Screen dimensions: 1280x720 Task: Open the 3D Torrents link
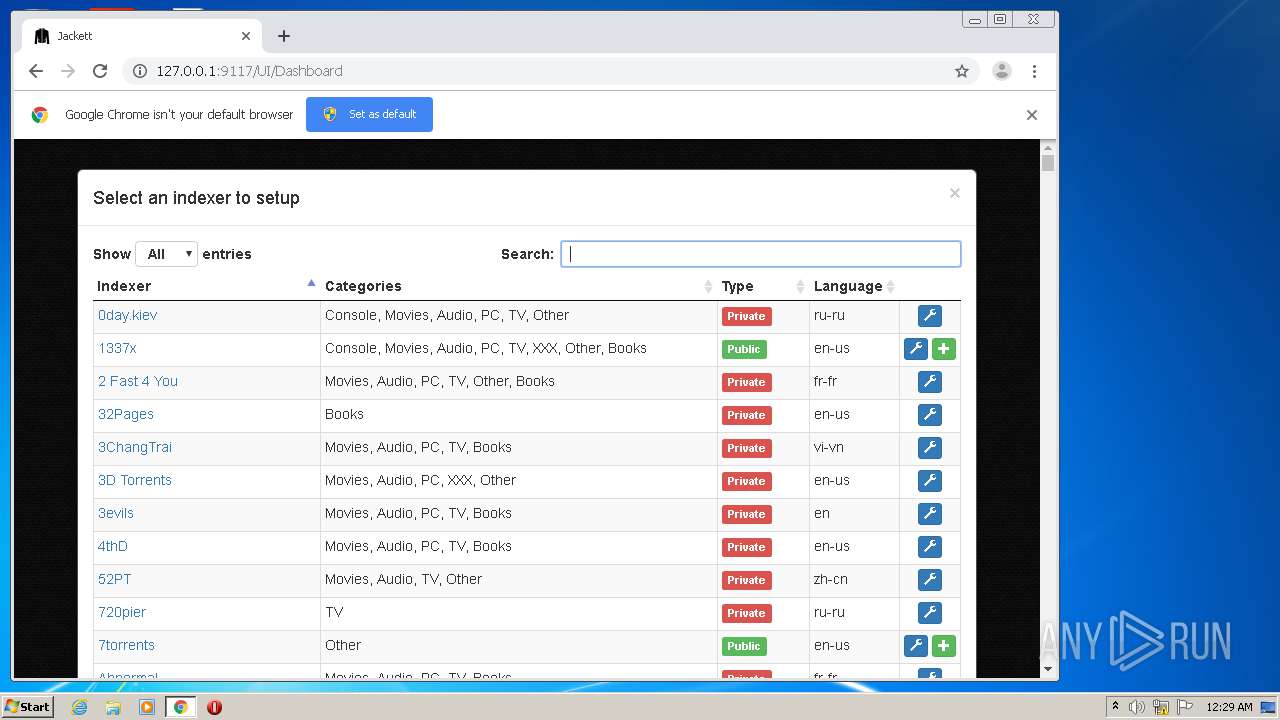[x=135, y=480]
